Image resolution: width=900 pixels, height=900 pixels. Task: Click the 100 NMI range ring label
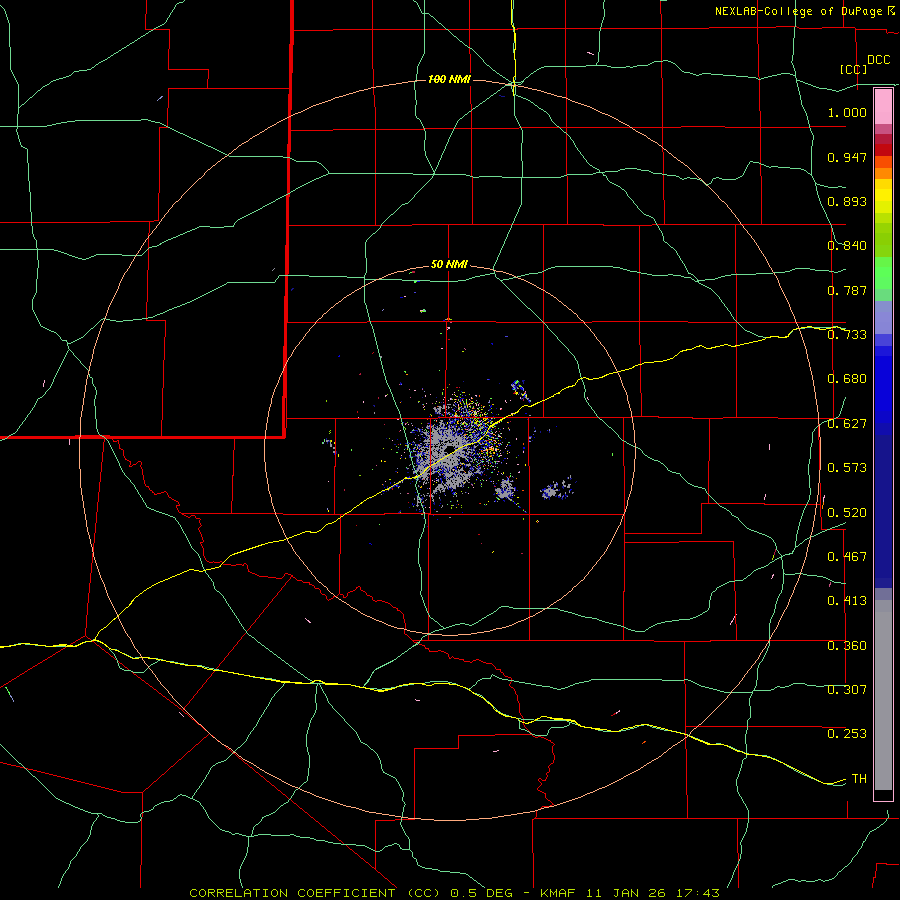449,79
